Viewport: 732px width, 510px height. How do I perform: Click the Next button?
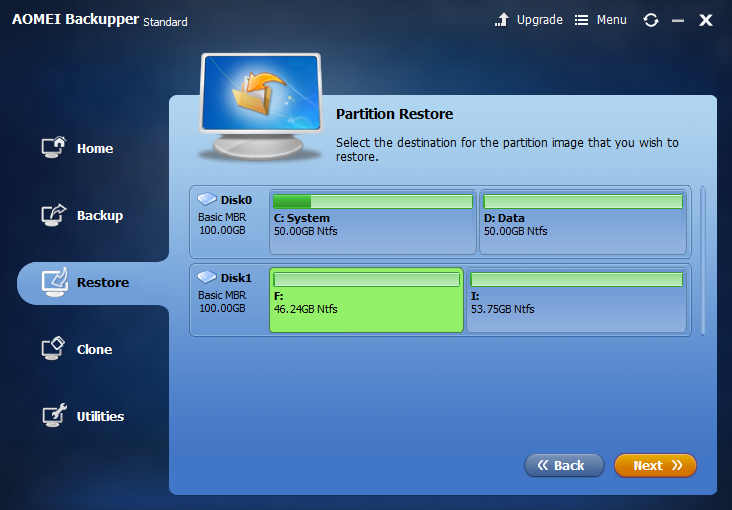[x=655, y=465]
